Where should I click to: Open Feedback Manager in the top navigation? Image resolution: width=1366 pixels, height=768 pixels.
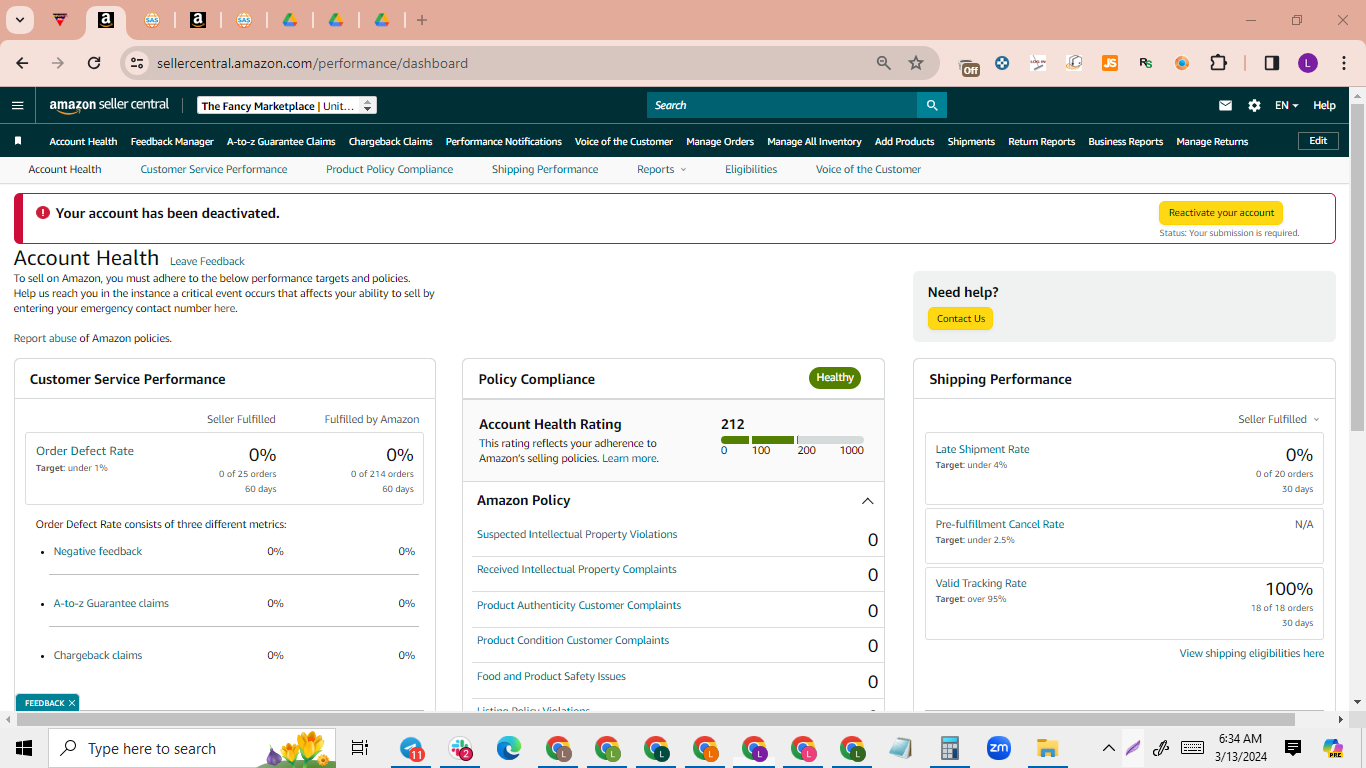(172, 141)
